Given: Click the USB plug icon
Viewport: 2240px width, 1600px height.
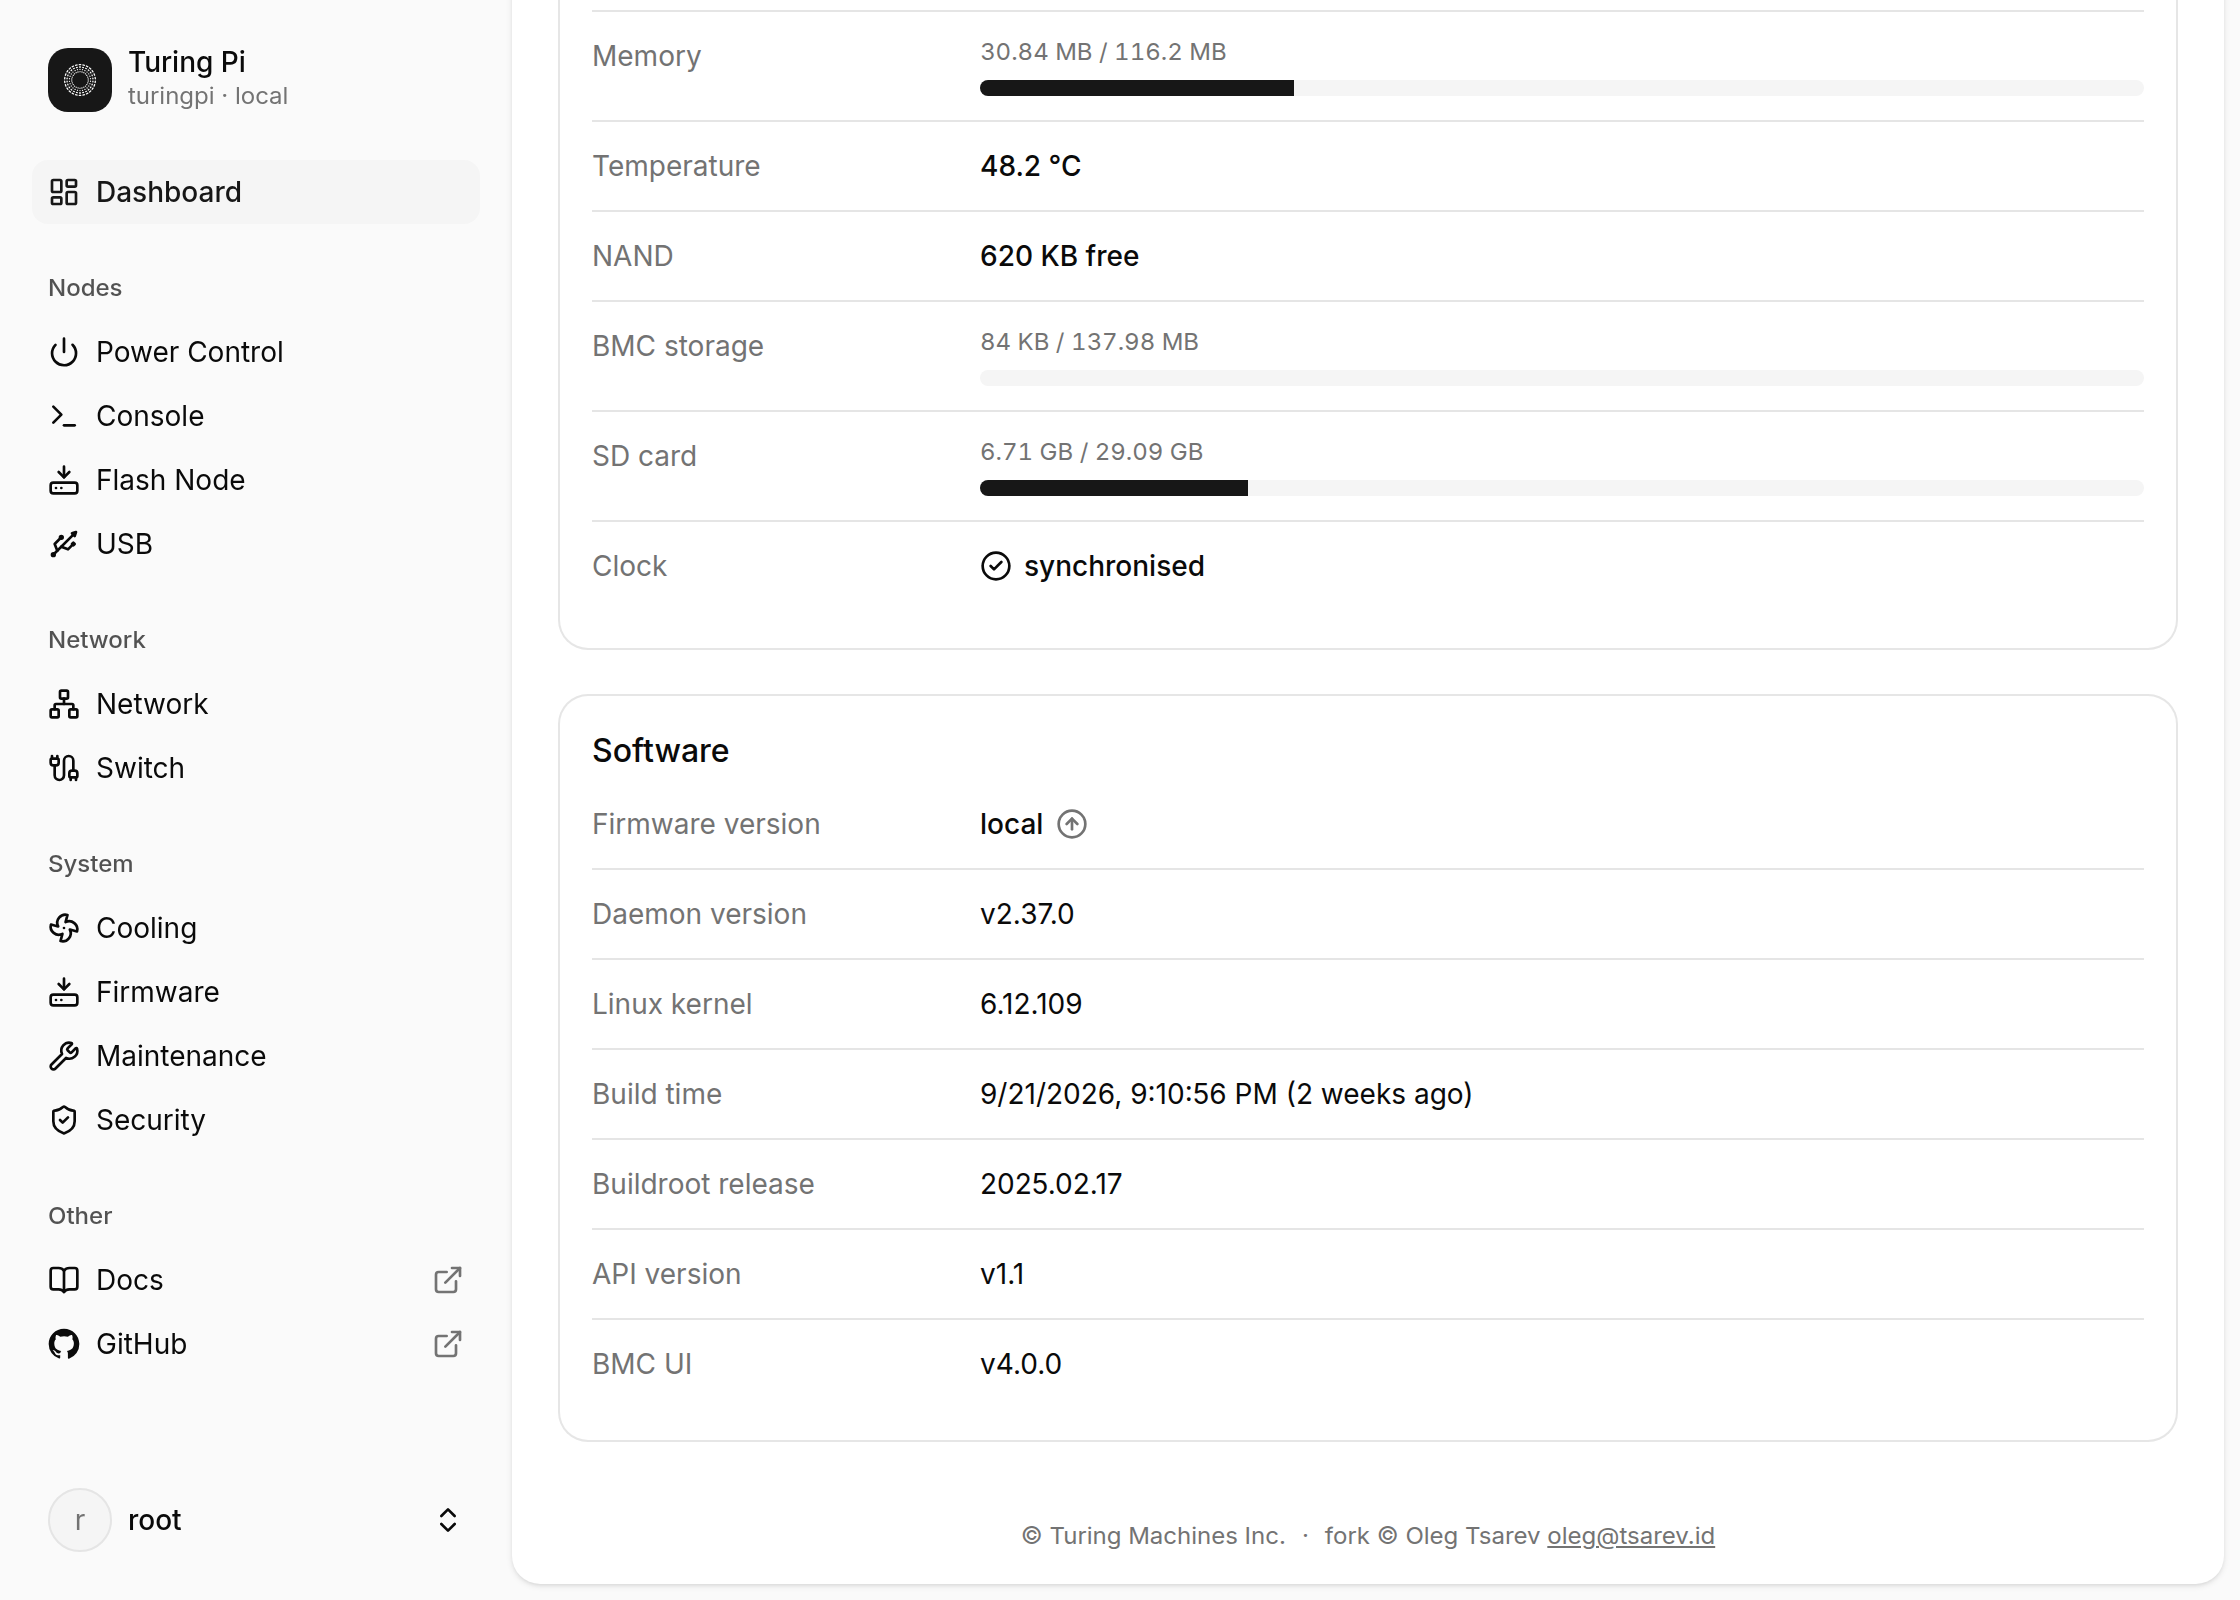Looking at the screenshot, I should [64, 544].
